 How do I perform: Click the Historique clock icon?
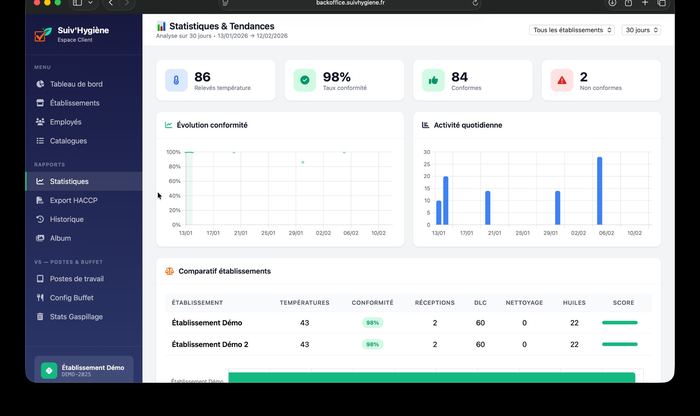[40, 219]
